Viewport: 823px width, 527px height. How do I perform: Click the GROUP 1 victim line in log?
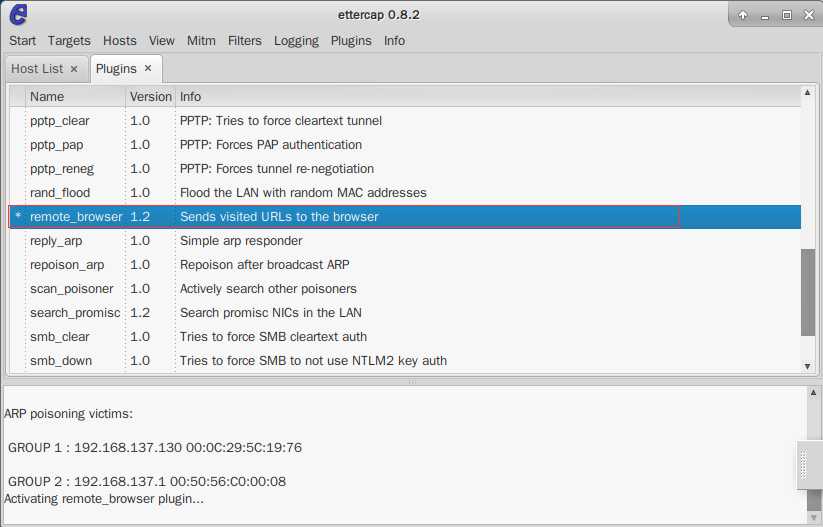[155, 448]
